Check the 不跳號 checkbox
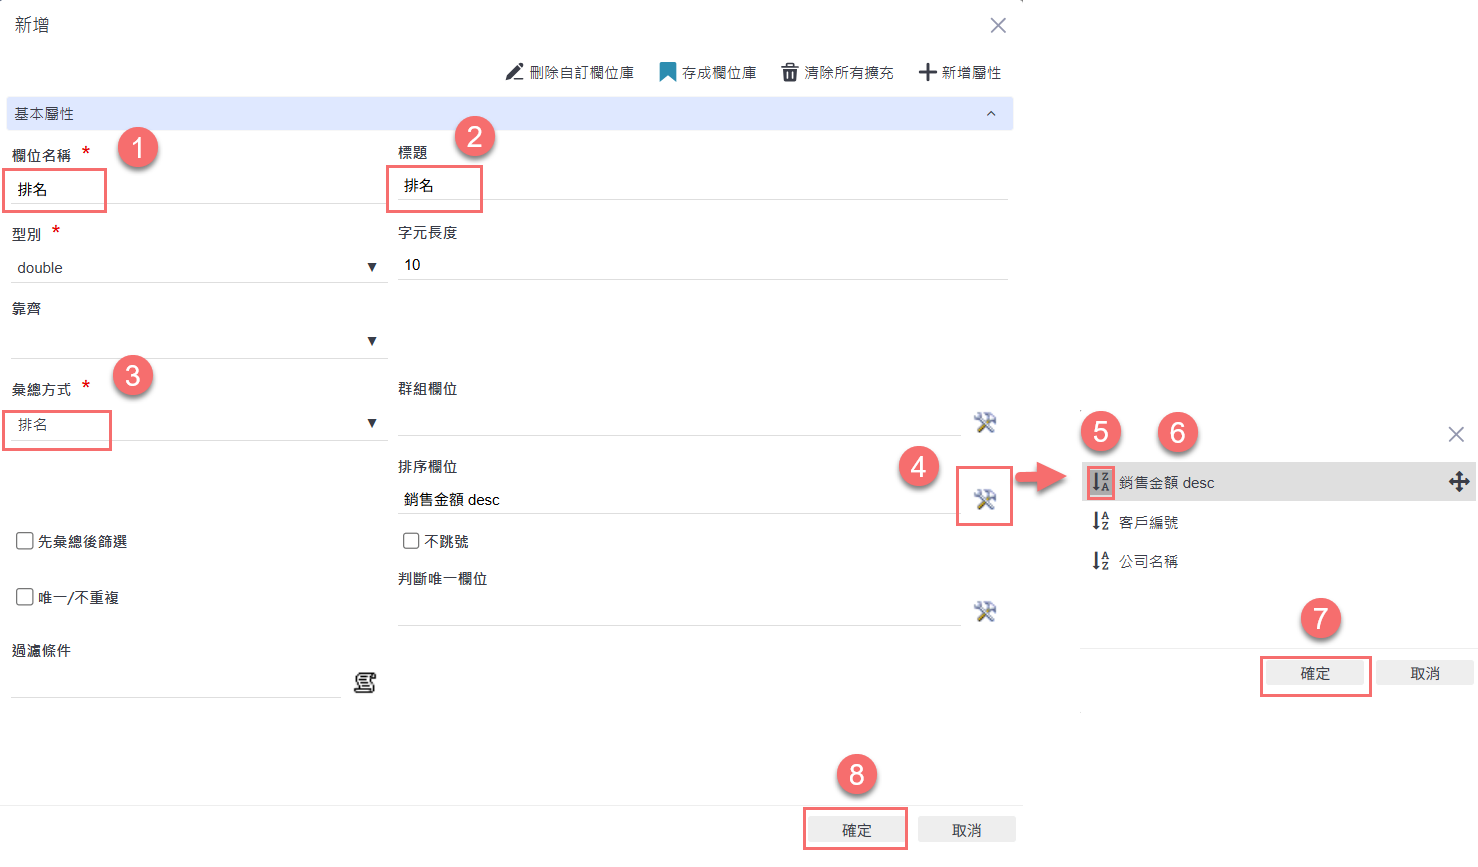Image resolution: width=1478 pixels, height=867 pixels. click(411, 541)
